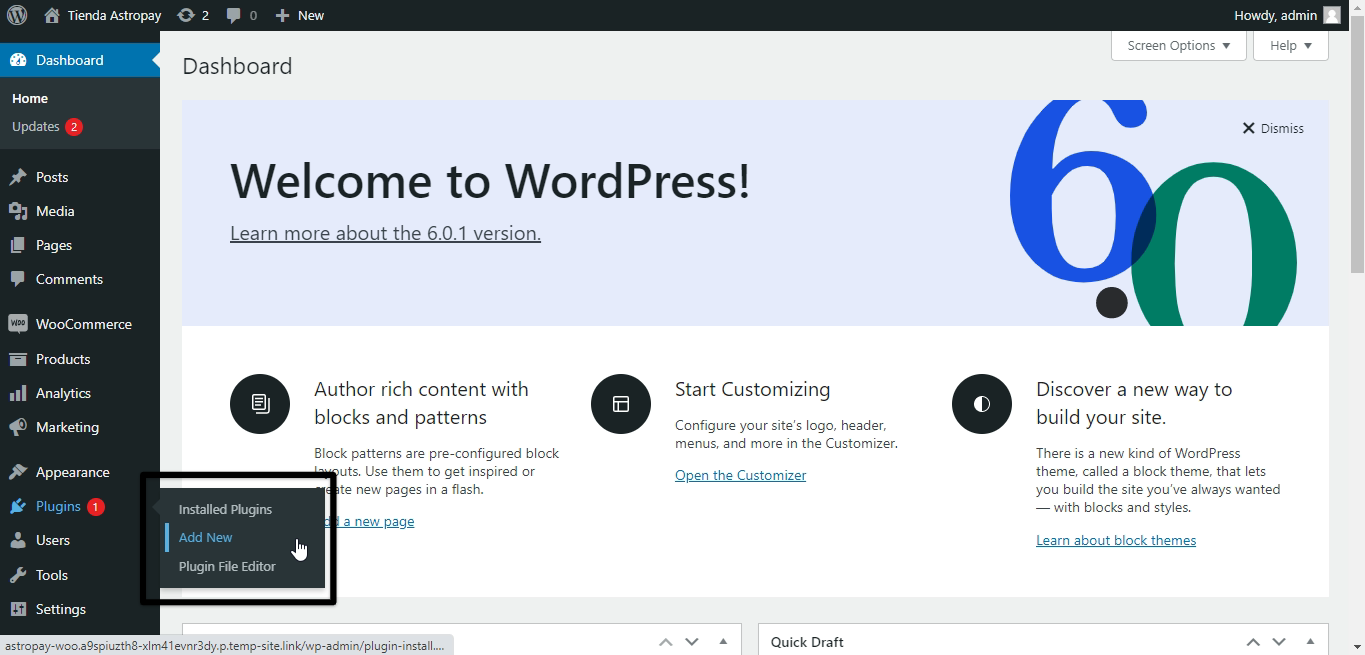Open Plugin File Editor from the submenu

coord(227,566)
